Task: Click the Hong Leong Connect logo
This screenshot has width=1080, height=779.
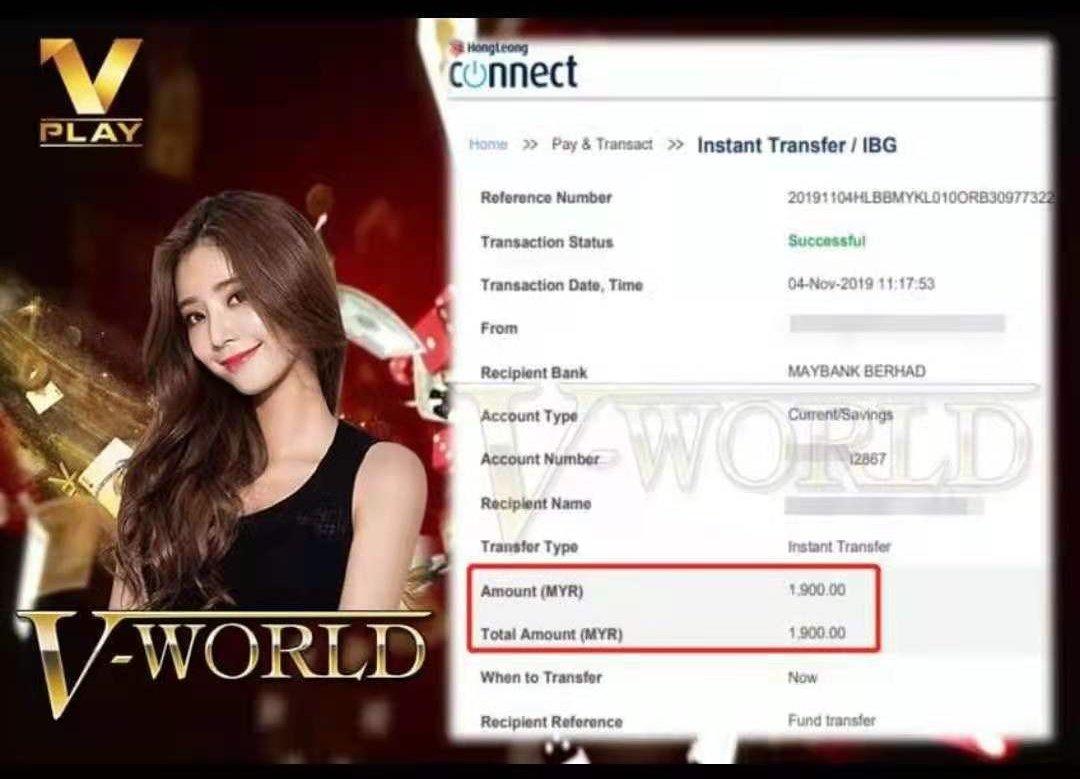Action: tap(513, 68)
